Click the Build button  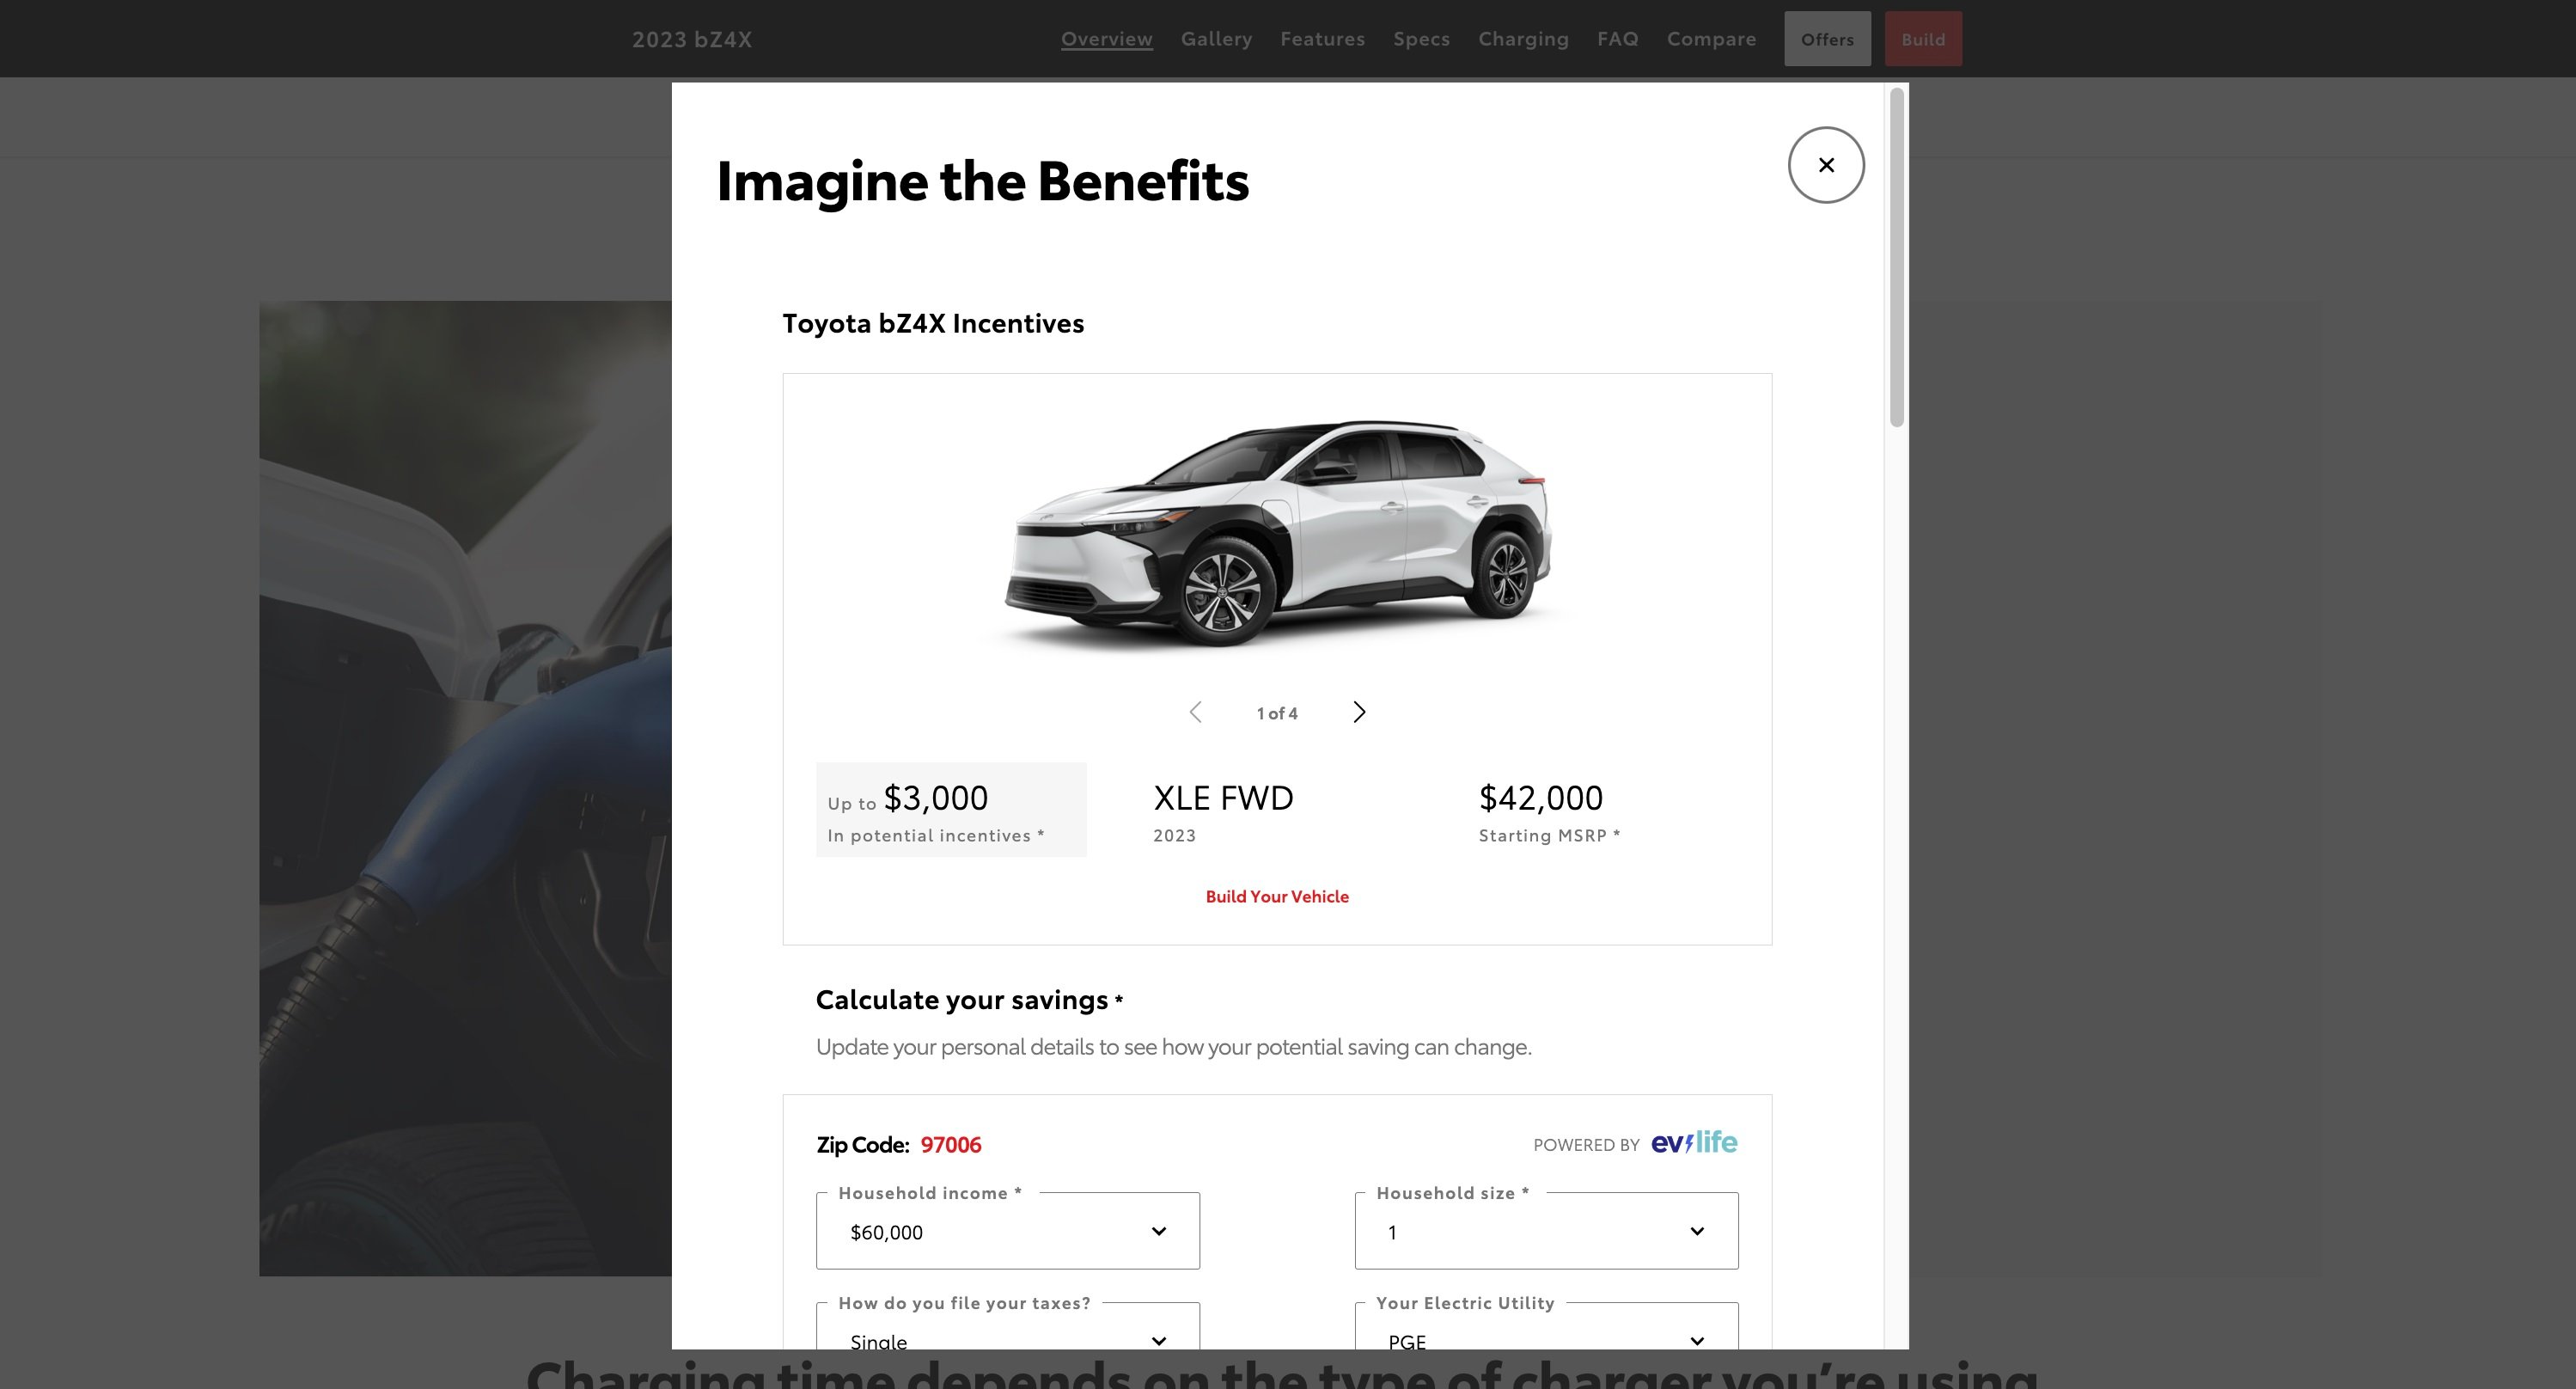pyautogui.click(x=1923, y=38)
